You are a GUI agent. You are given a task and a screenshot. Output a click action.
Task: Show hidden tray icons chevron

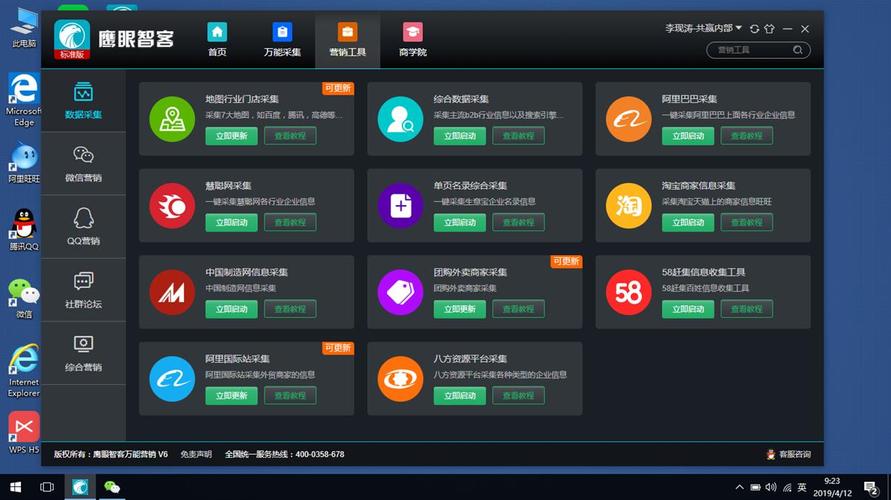(x=739, y=487)
